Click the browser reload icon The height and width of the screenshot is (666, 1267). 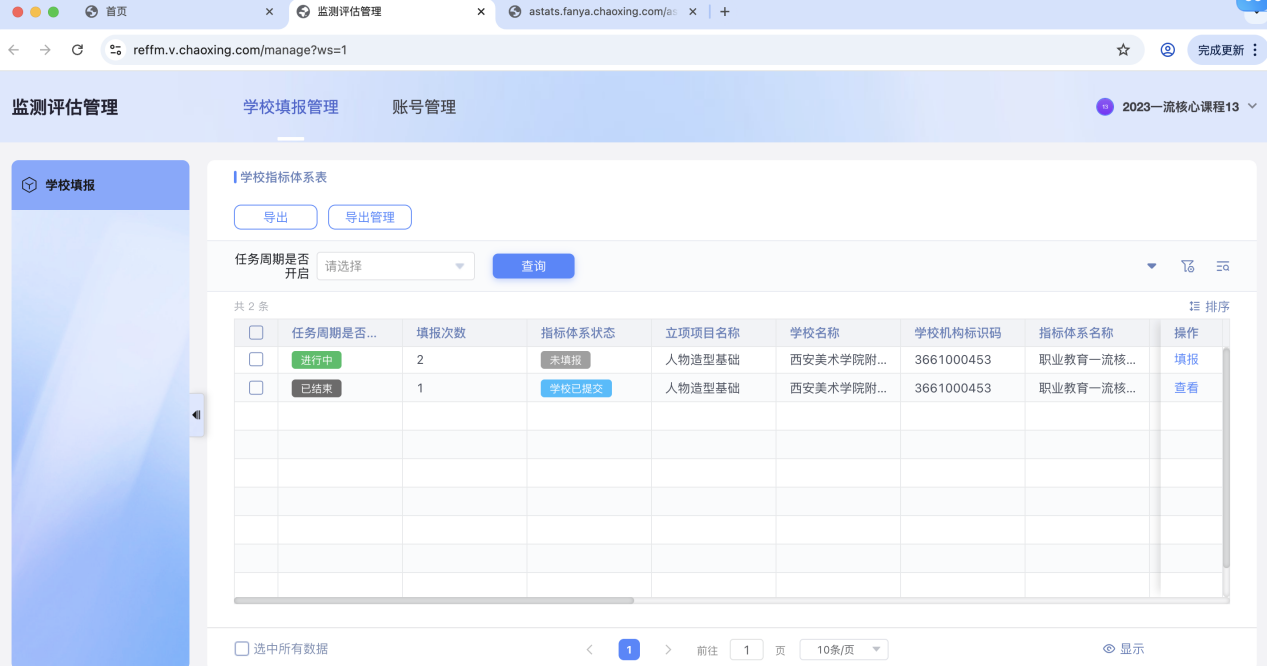(77, 50)
